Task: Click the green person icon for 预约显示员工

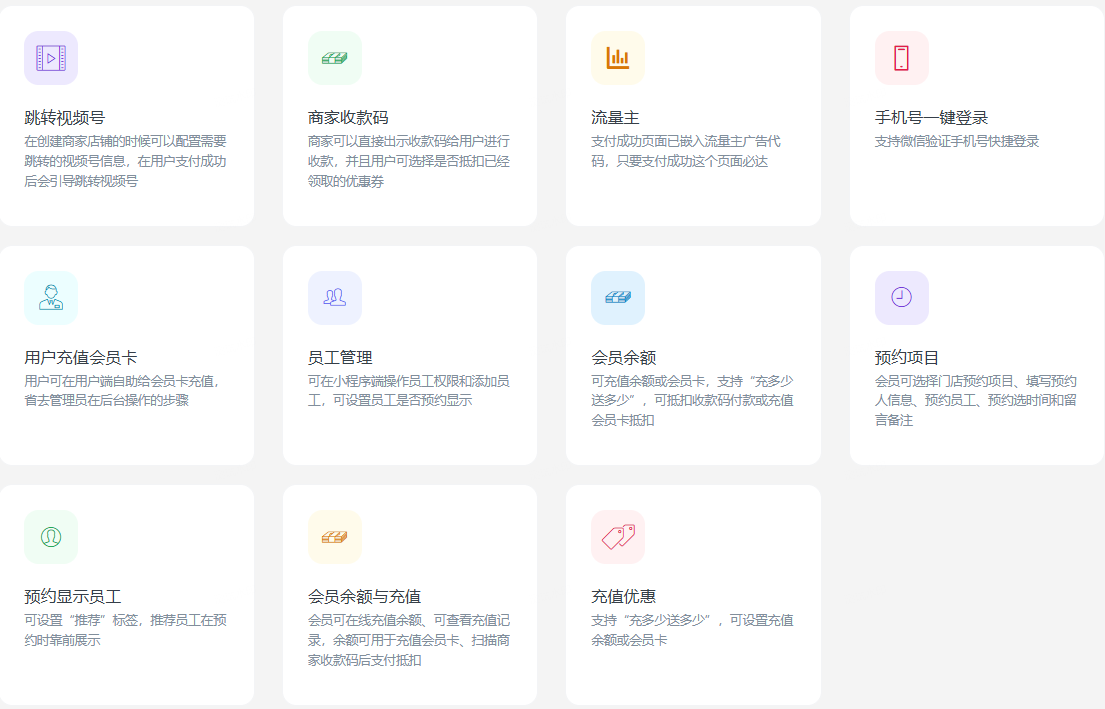Action: [x=51, y=537]
